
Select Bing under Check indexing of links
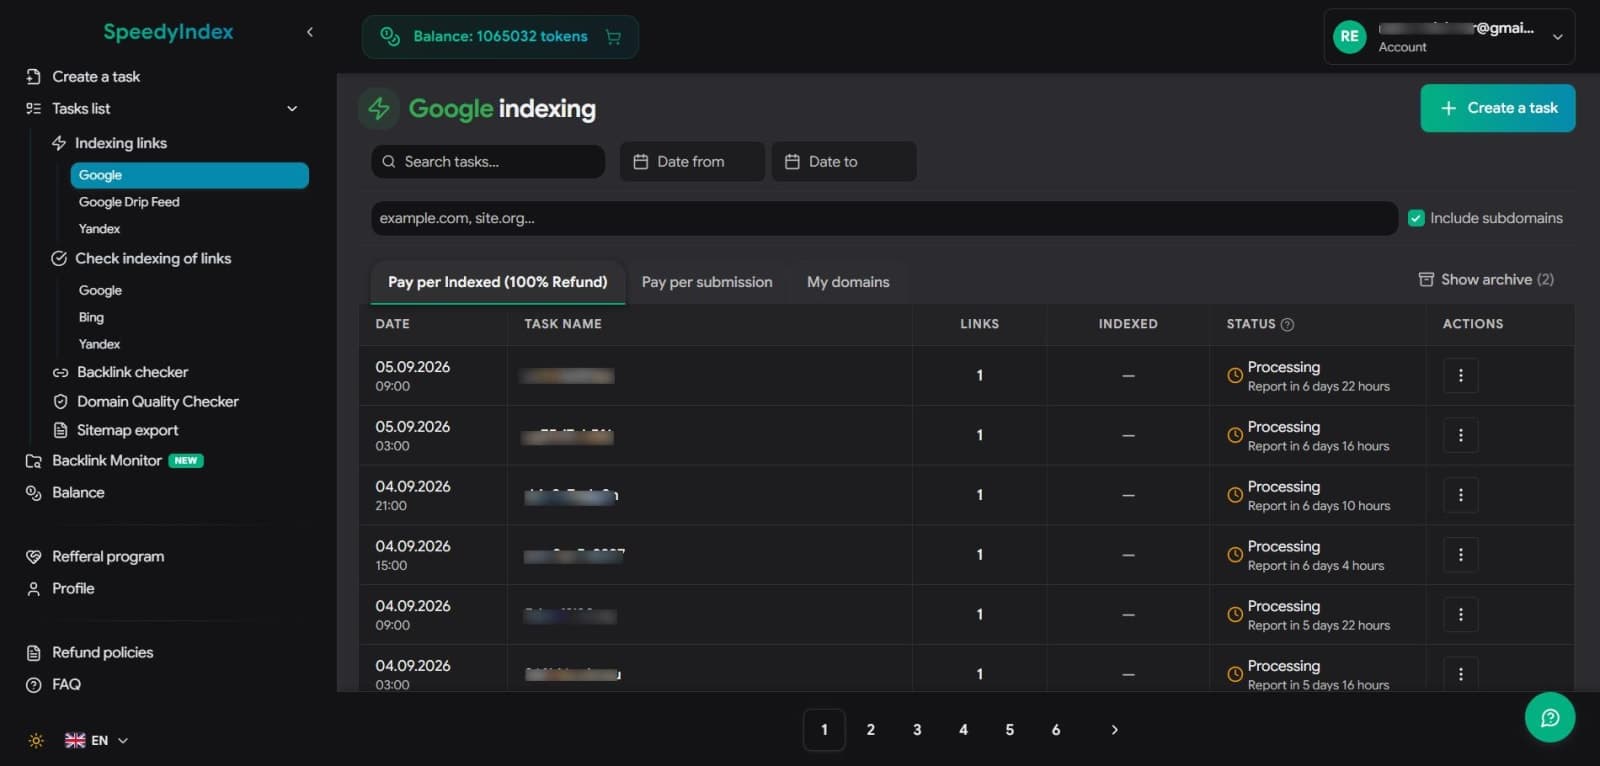click(91, 317)
